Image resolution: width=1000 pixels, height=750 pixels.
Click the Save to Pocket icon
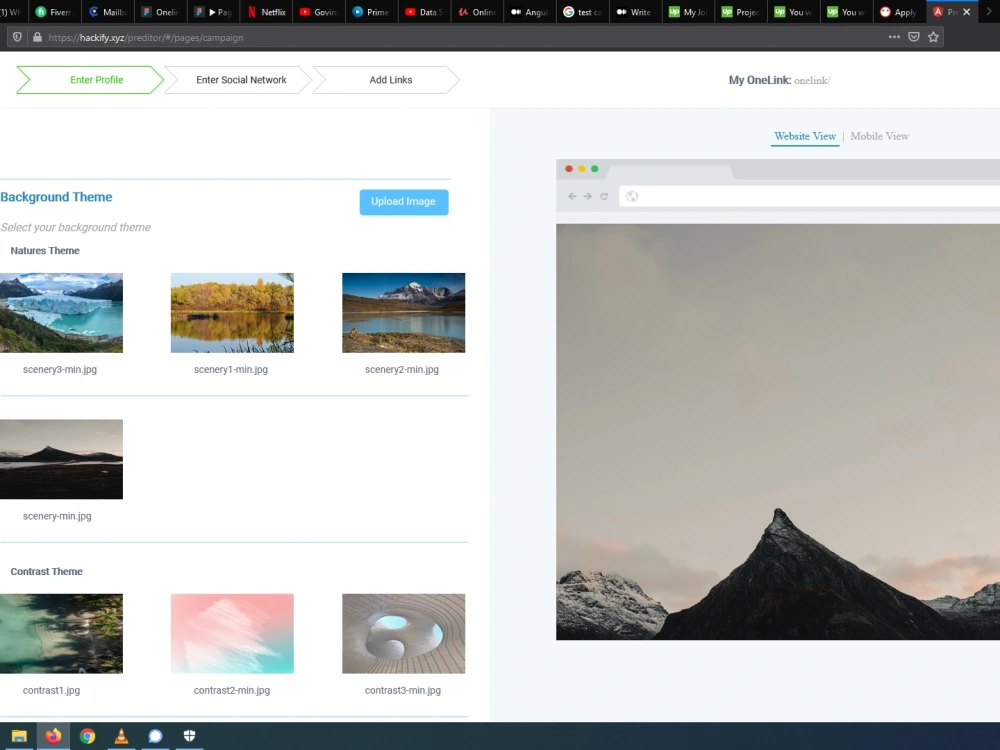pos(914,37)
